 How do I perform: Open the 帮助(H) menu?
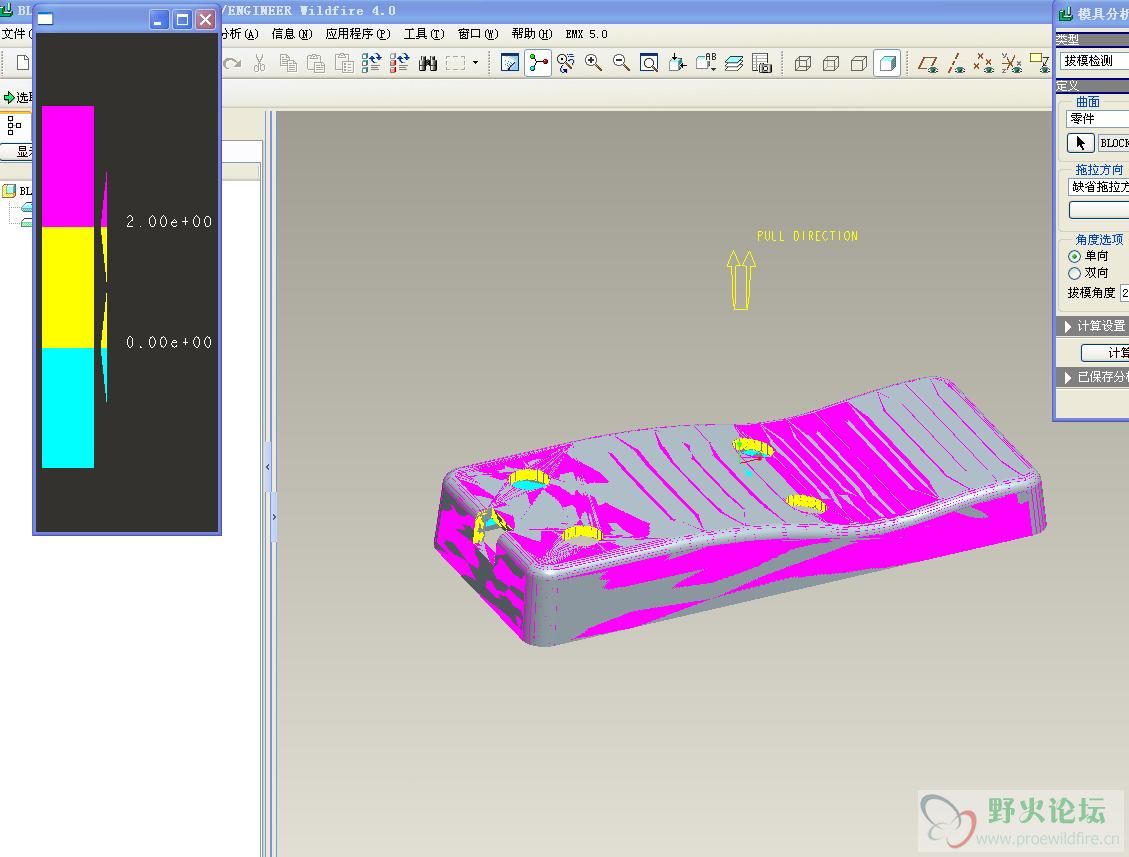coord(532,34)
